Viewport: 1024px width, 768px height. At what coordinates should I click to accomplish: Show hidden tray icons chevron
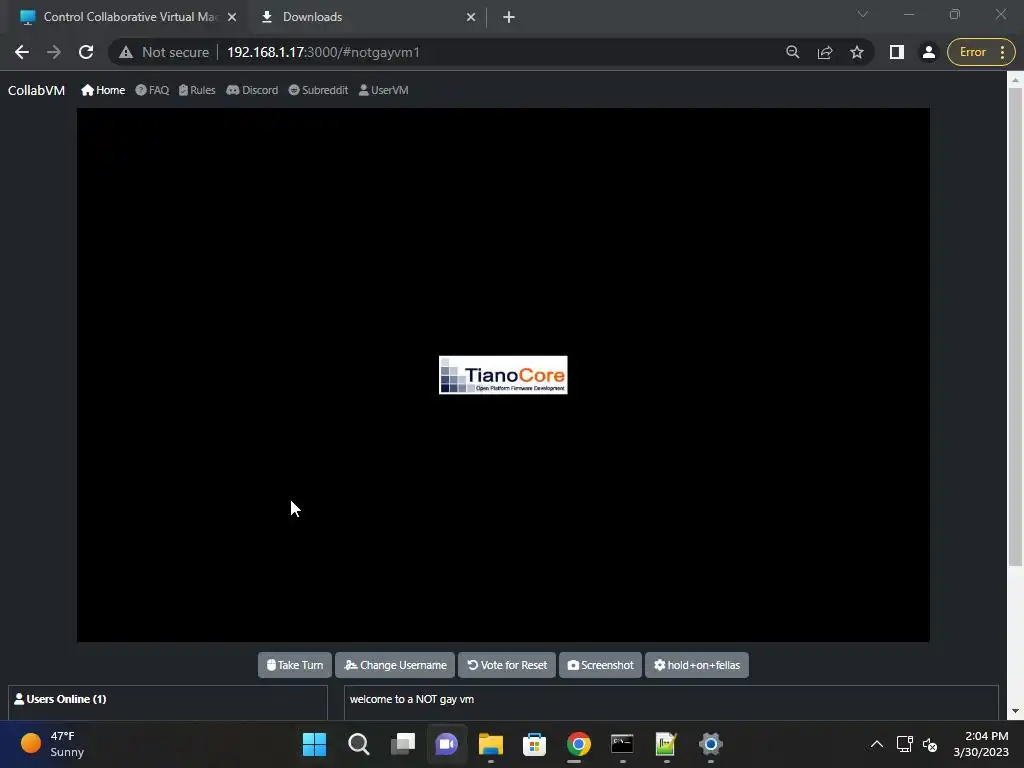coord(877,744)
